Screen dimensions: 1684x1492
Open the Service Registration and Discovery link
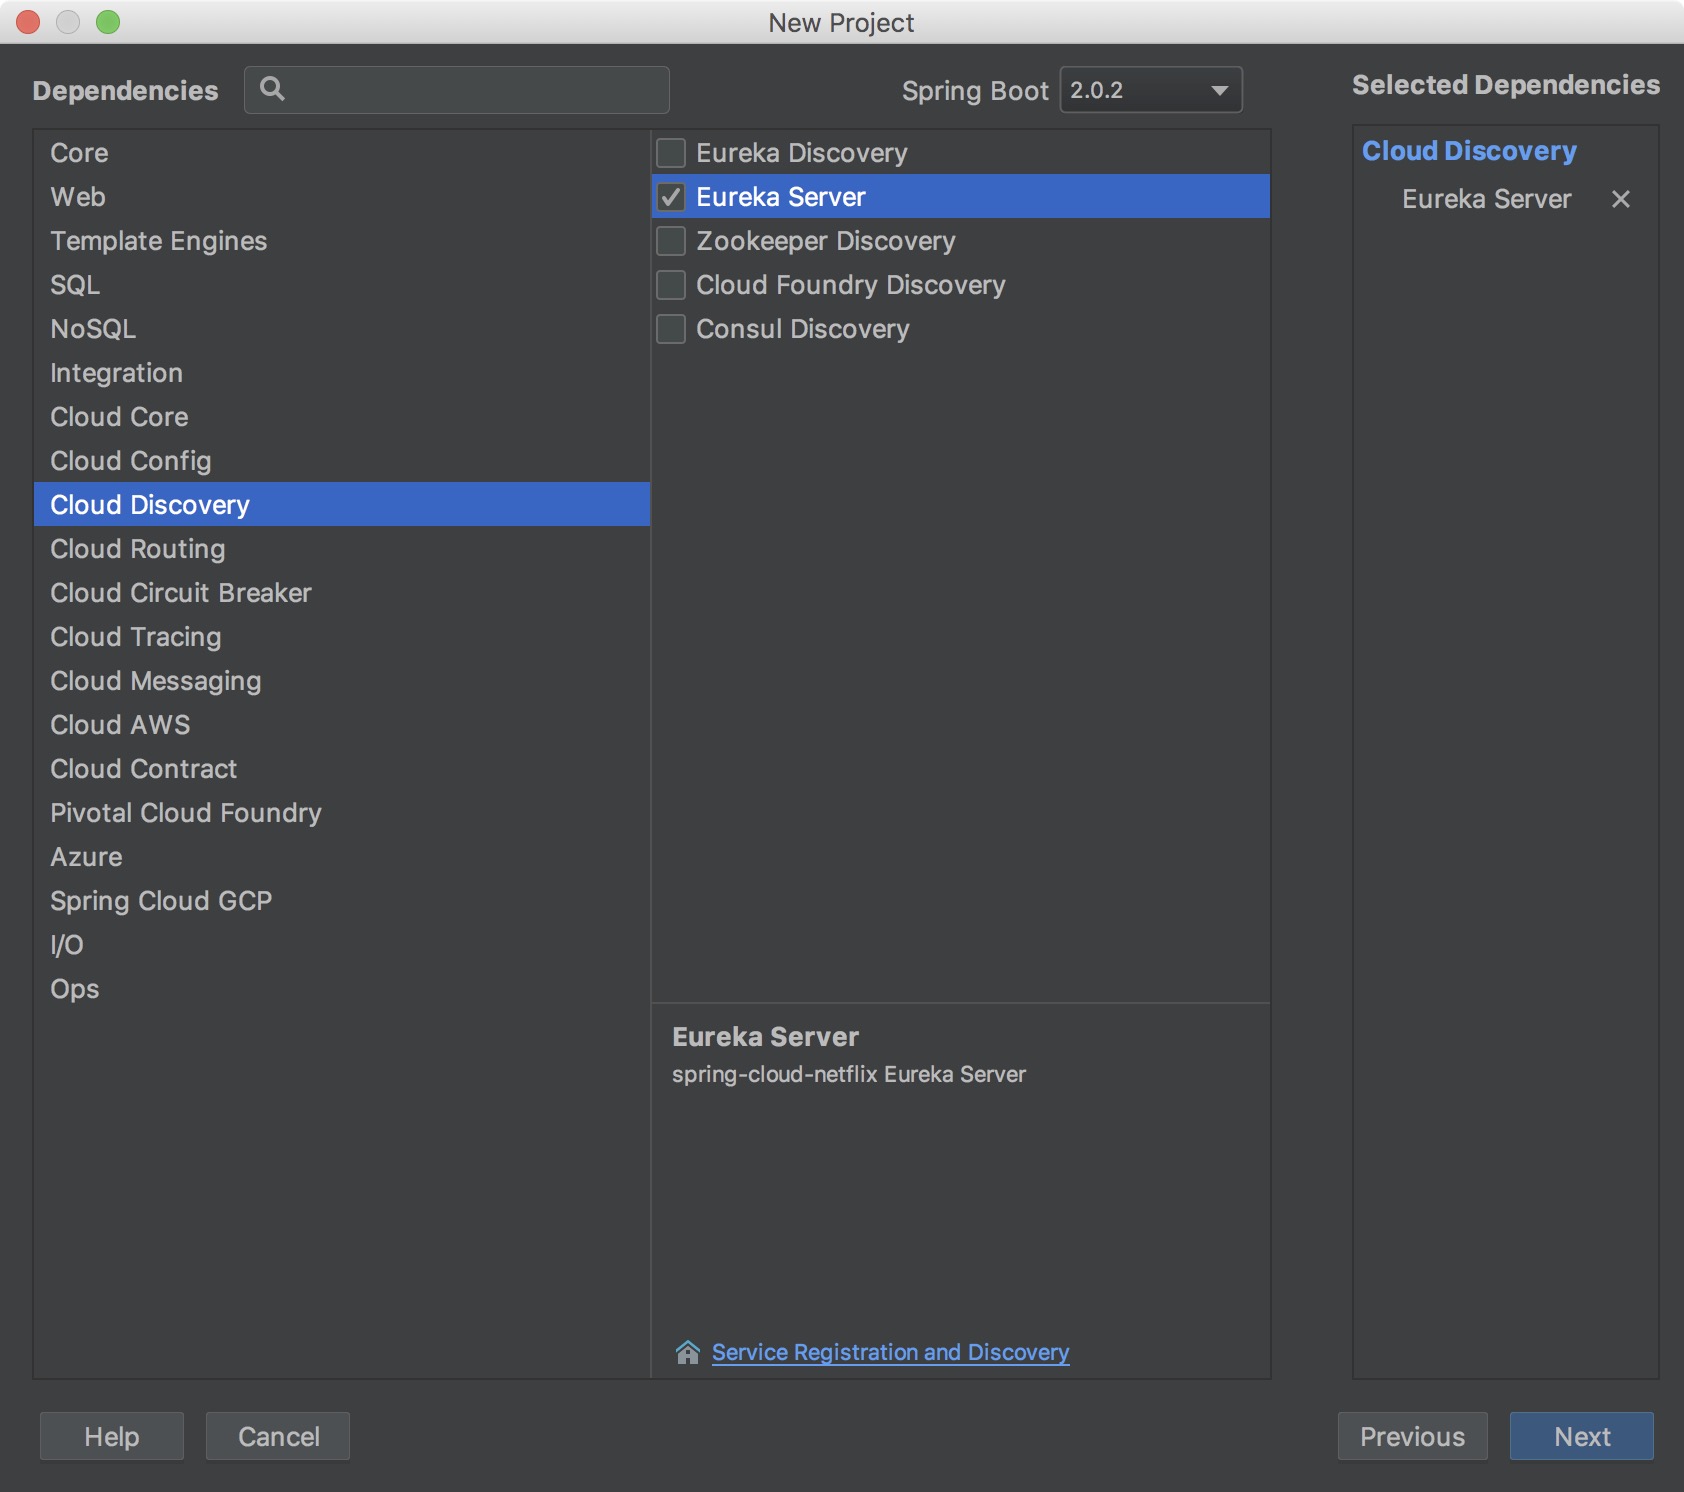[x=890, y=1352]
